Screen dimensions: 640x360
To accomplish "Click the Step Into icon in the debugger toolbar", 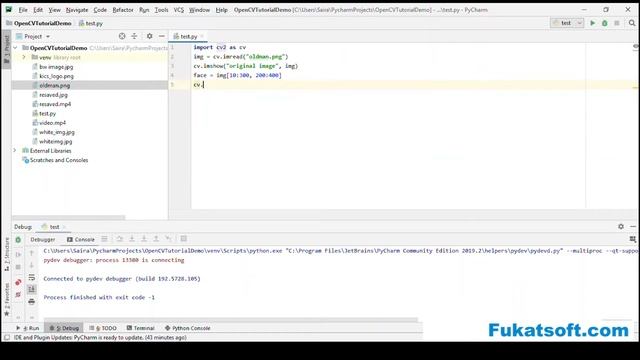I will pyautogui.click(x=132, y=239).
